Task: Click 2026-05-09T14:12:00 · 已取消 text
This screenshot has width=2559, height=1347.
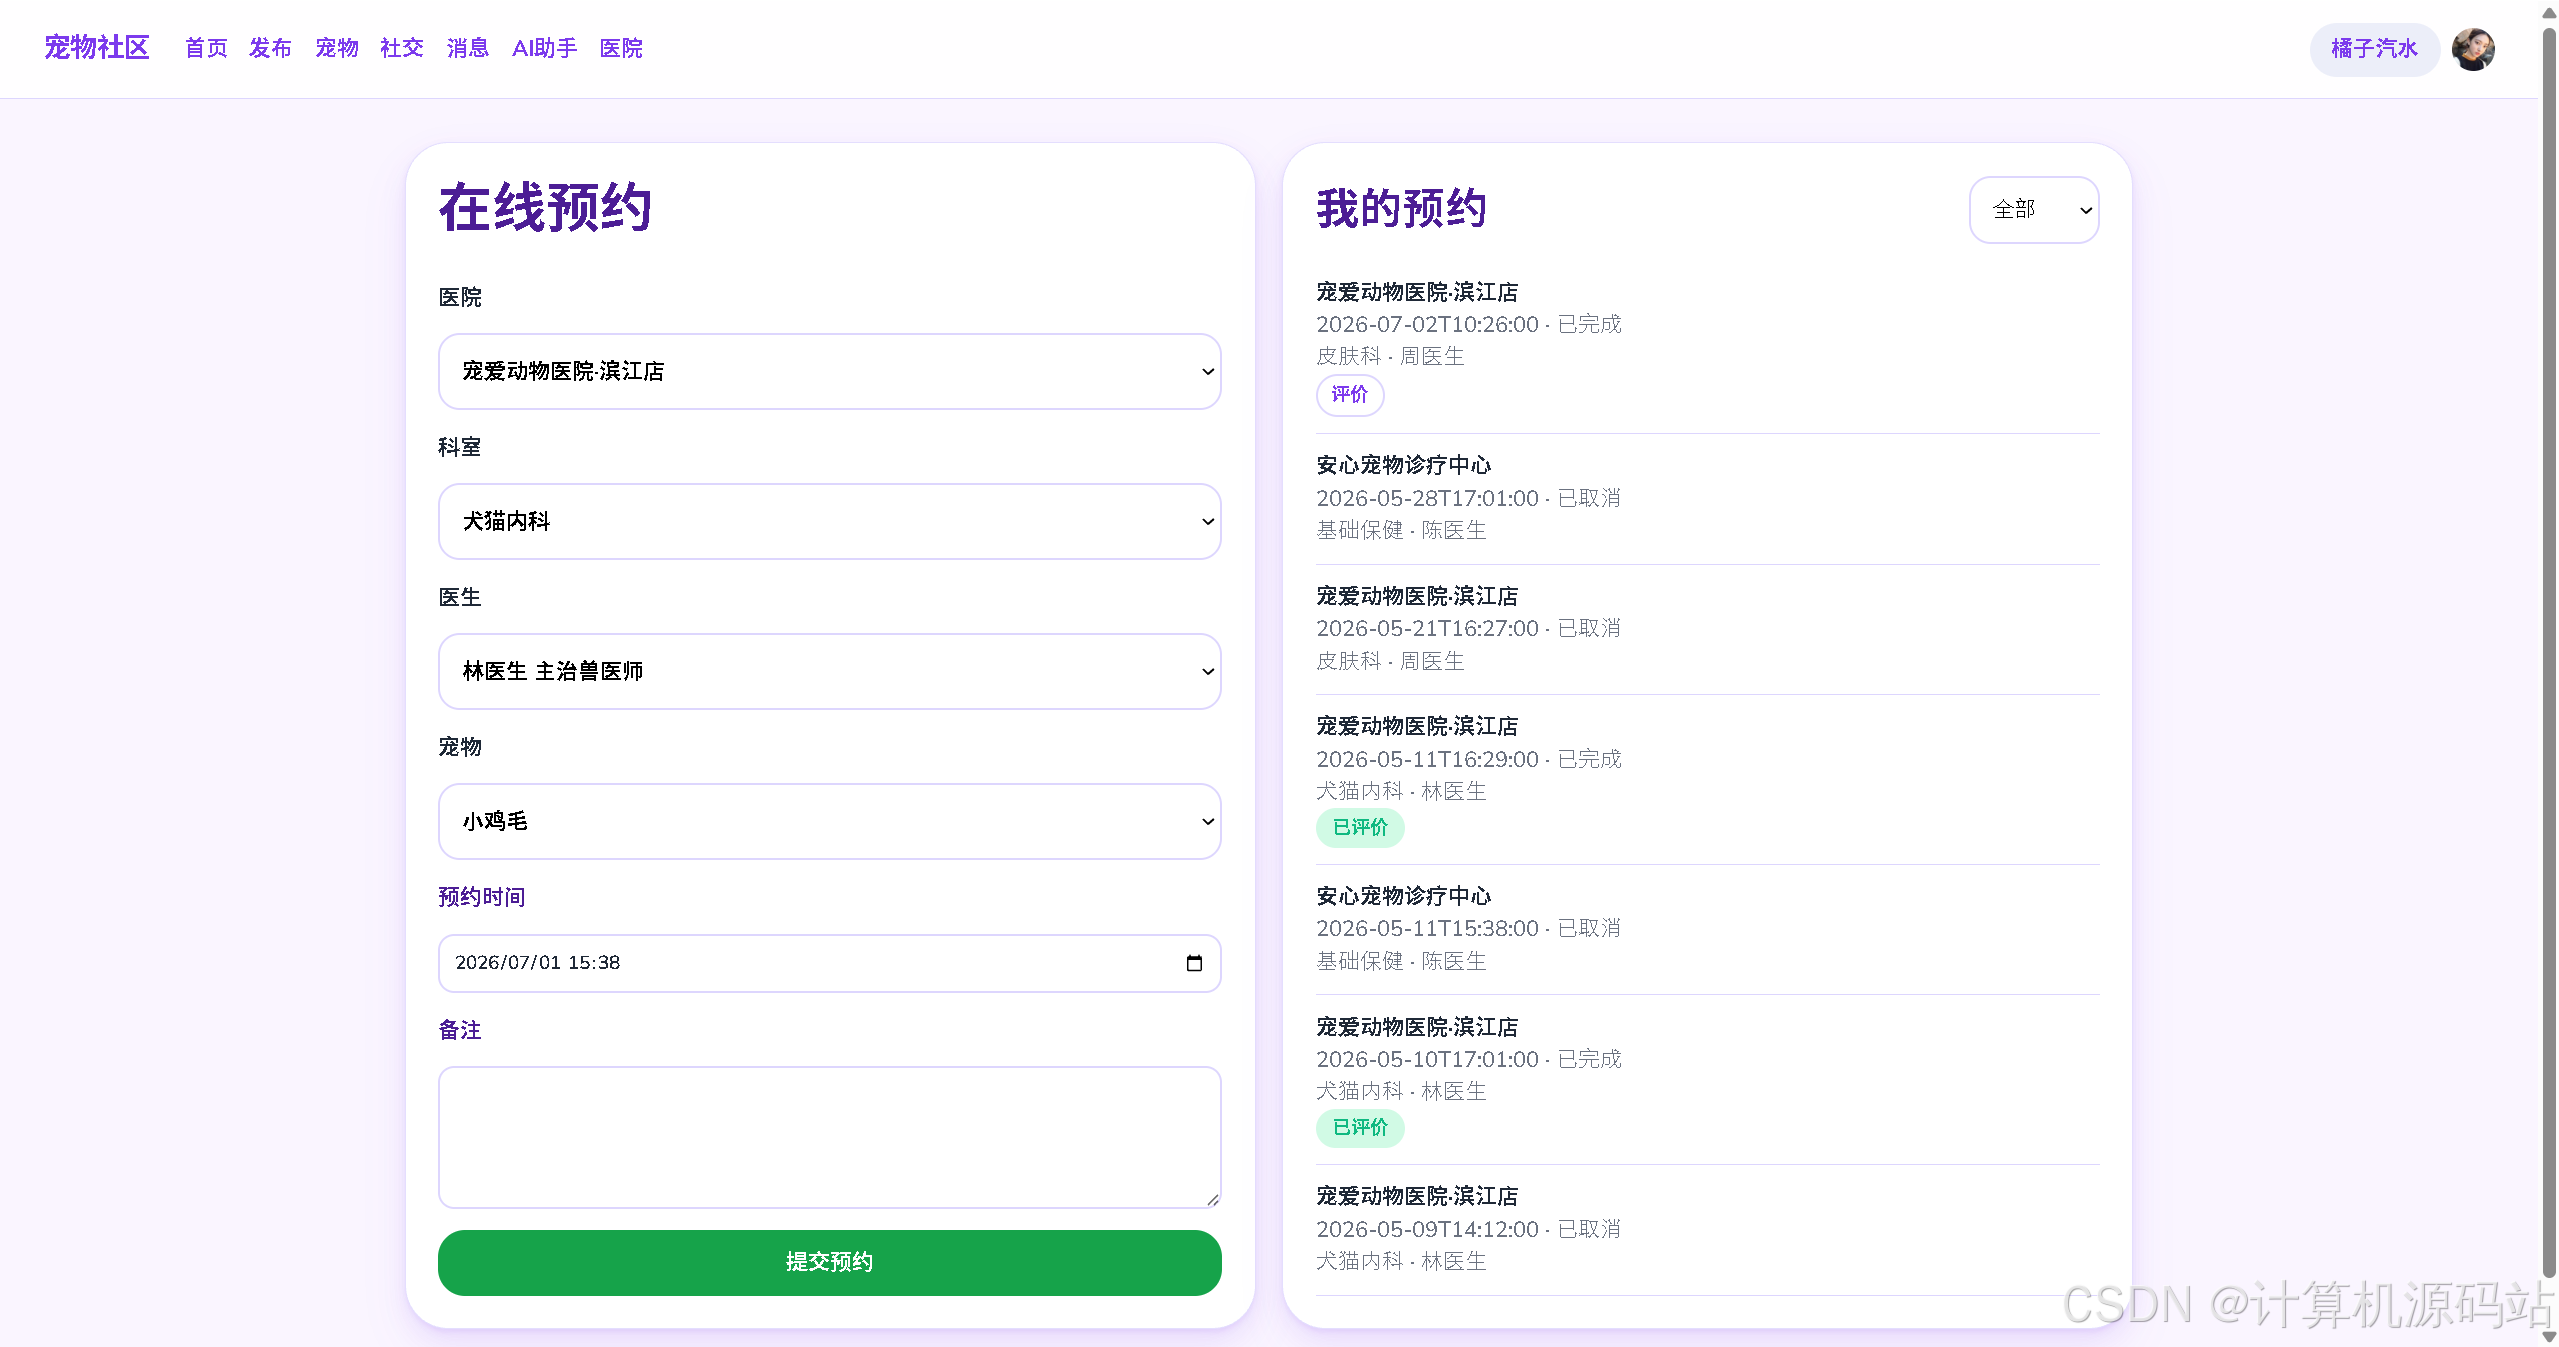Action: (x=1468, y=1229)
